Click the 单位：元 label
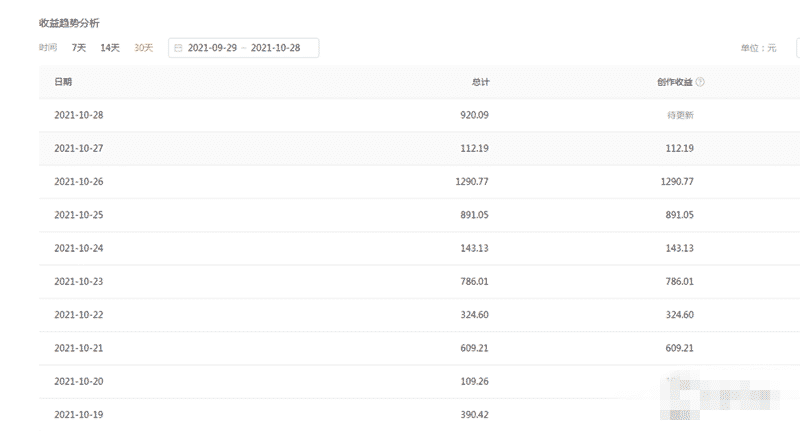The image size is (800, 431). pos(758,48)
